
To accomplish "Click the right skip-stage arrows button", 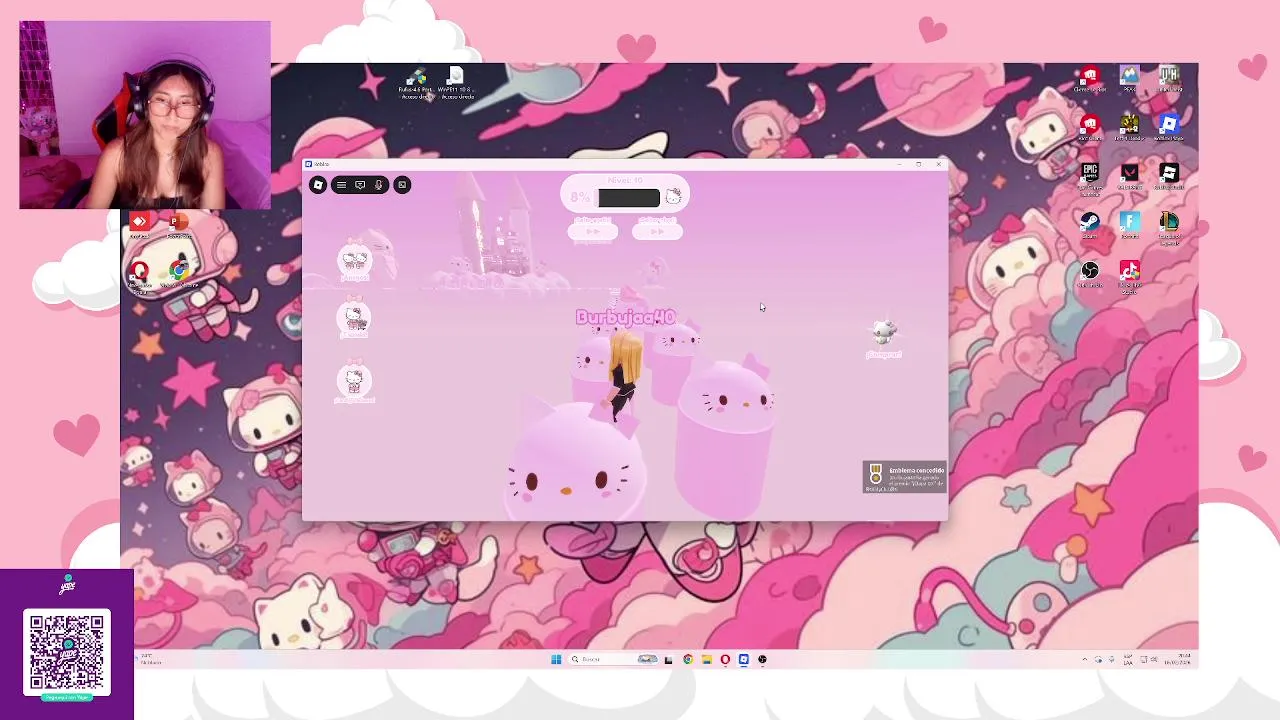I will tap(658, 232).
